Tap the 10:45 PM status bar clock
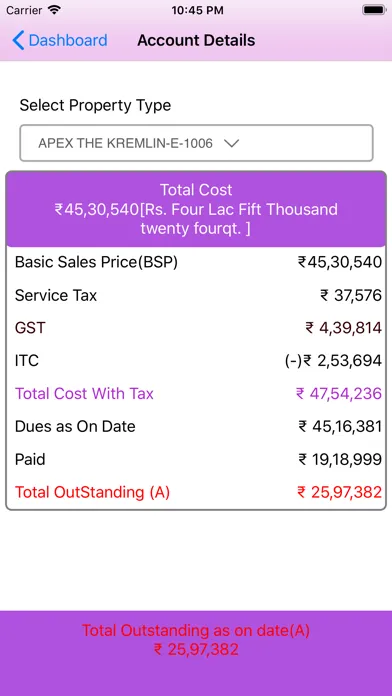392x696 pixels. [196, 10]
